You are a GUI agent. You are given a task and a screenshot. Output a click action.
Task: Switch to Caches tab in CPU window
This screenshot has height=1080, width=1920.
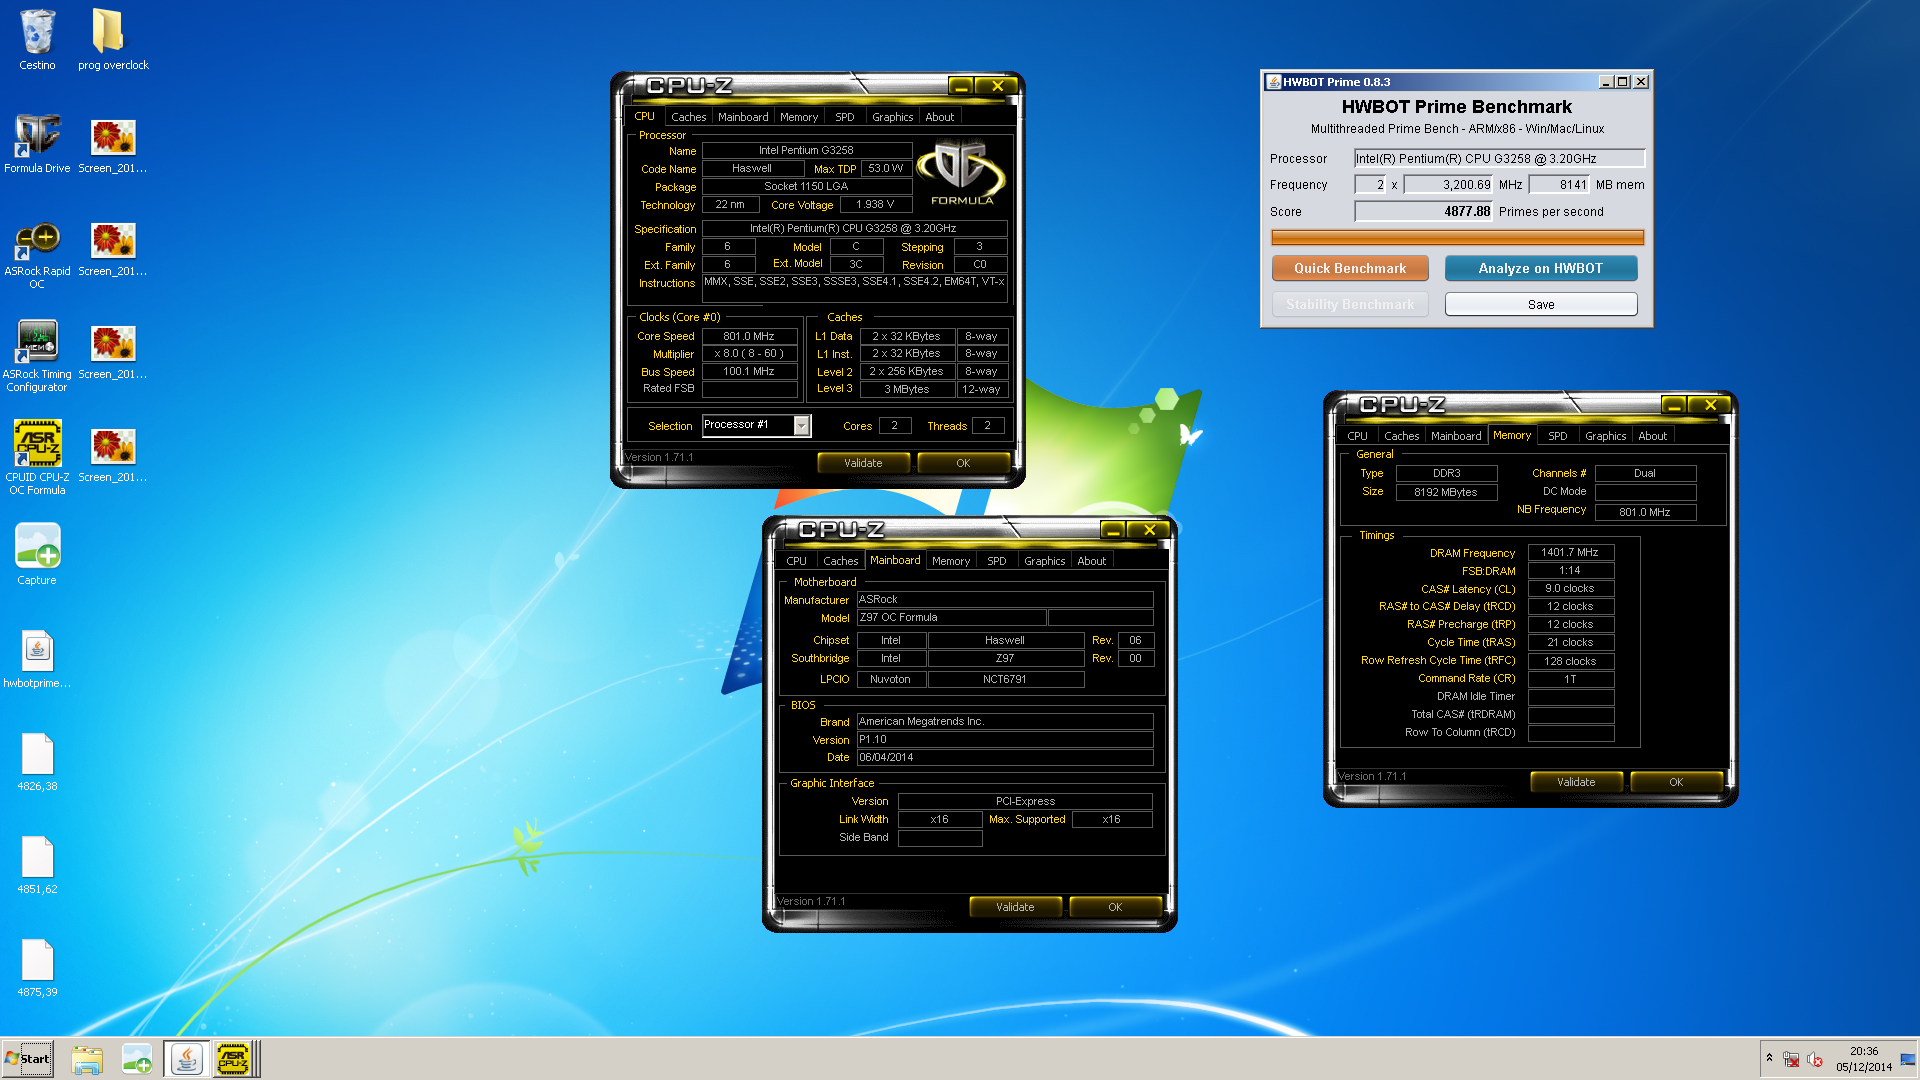688,117
